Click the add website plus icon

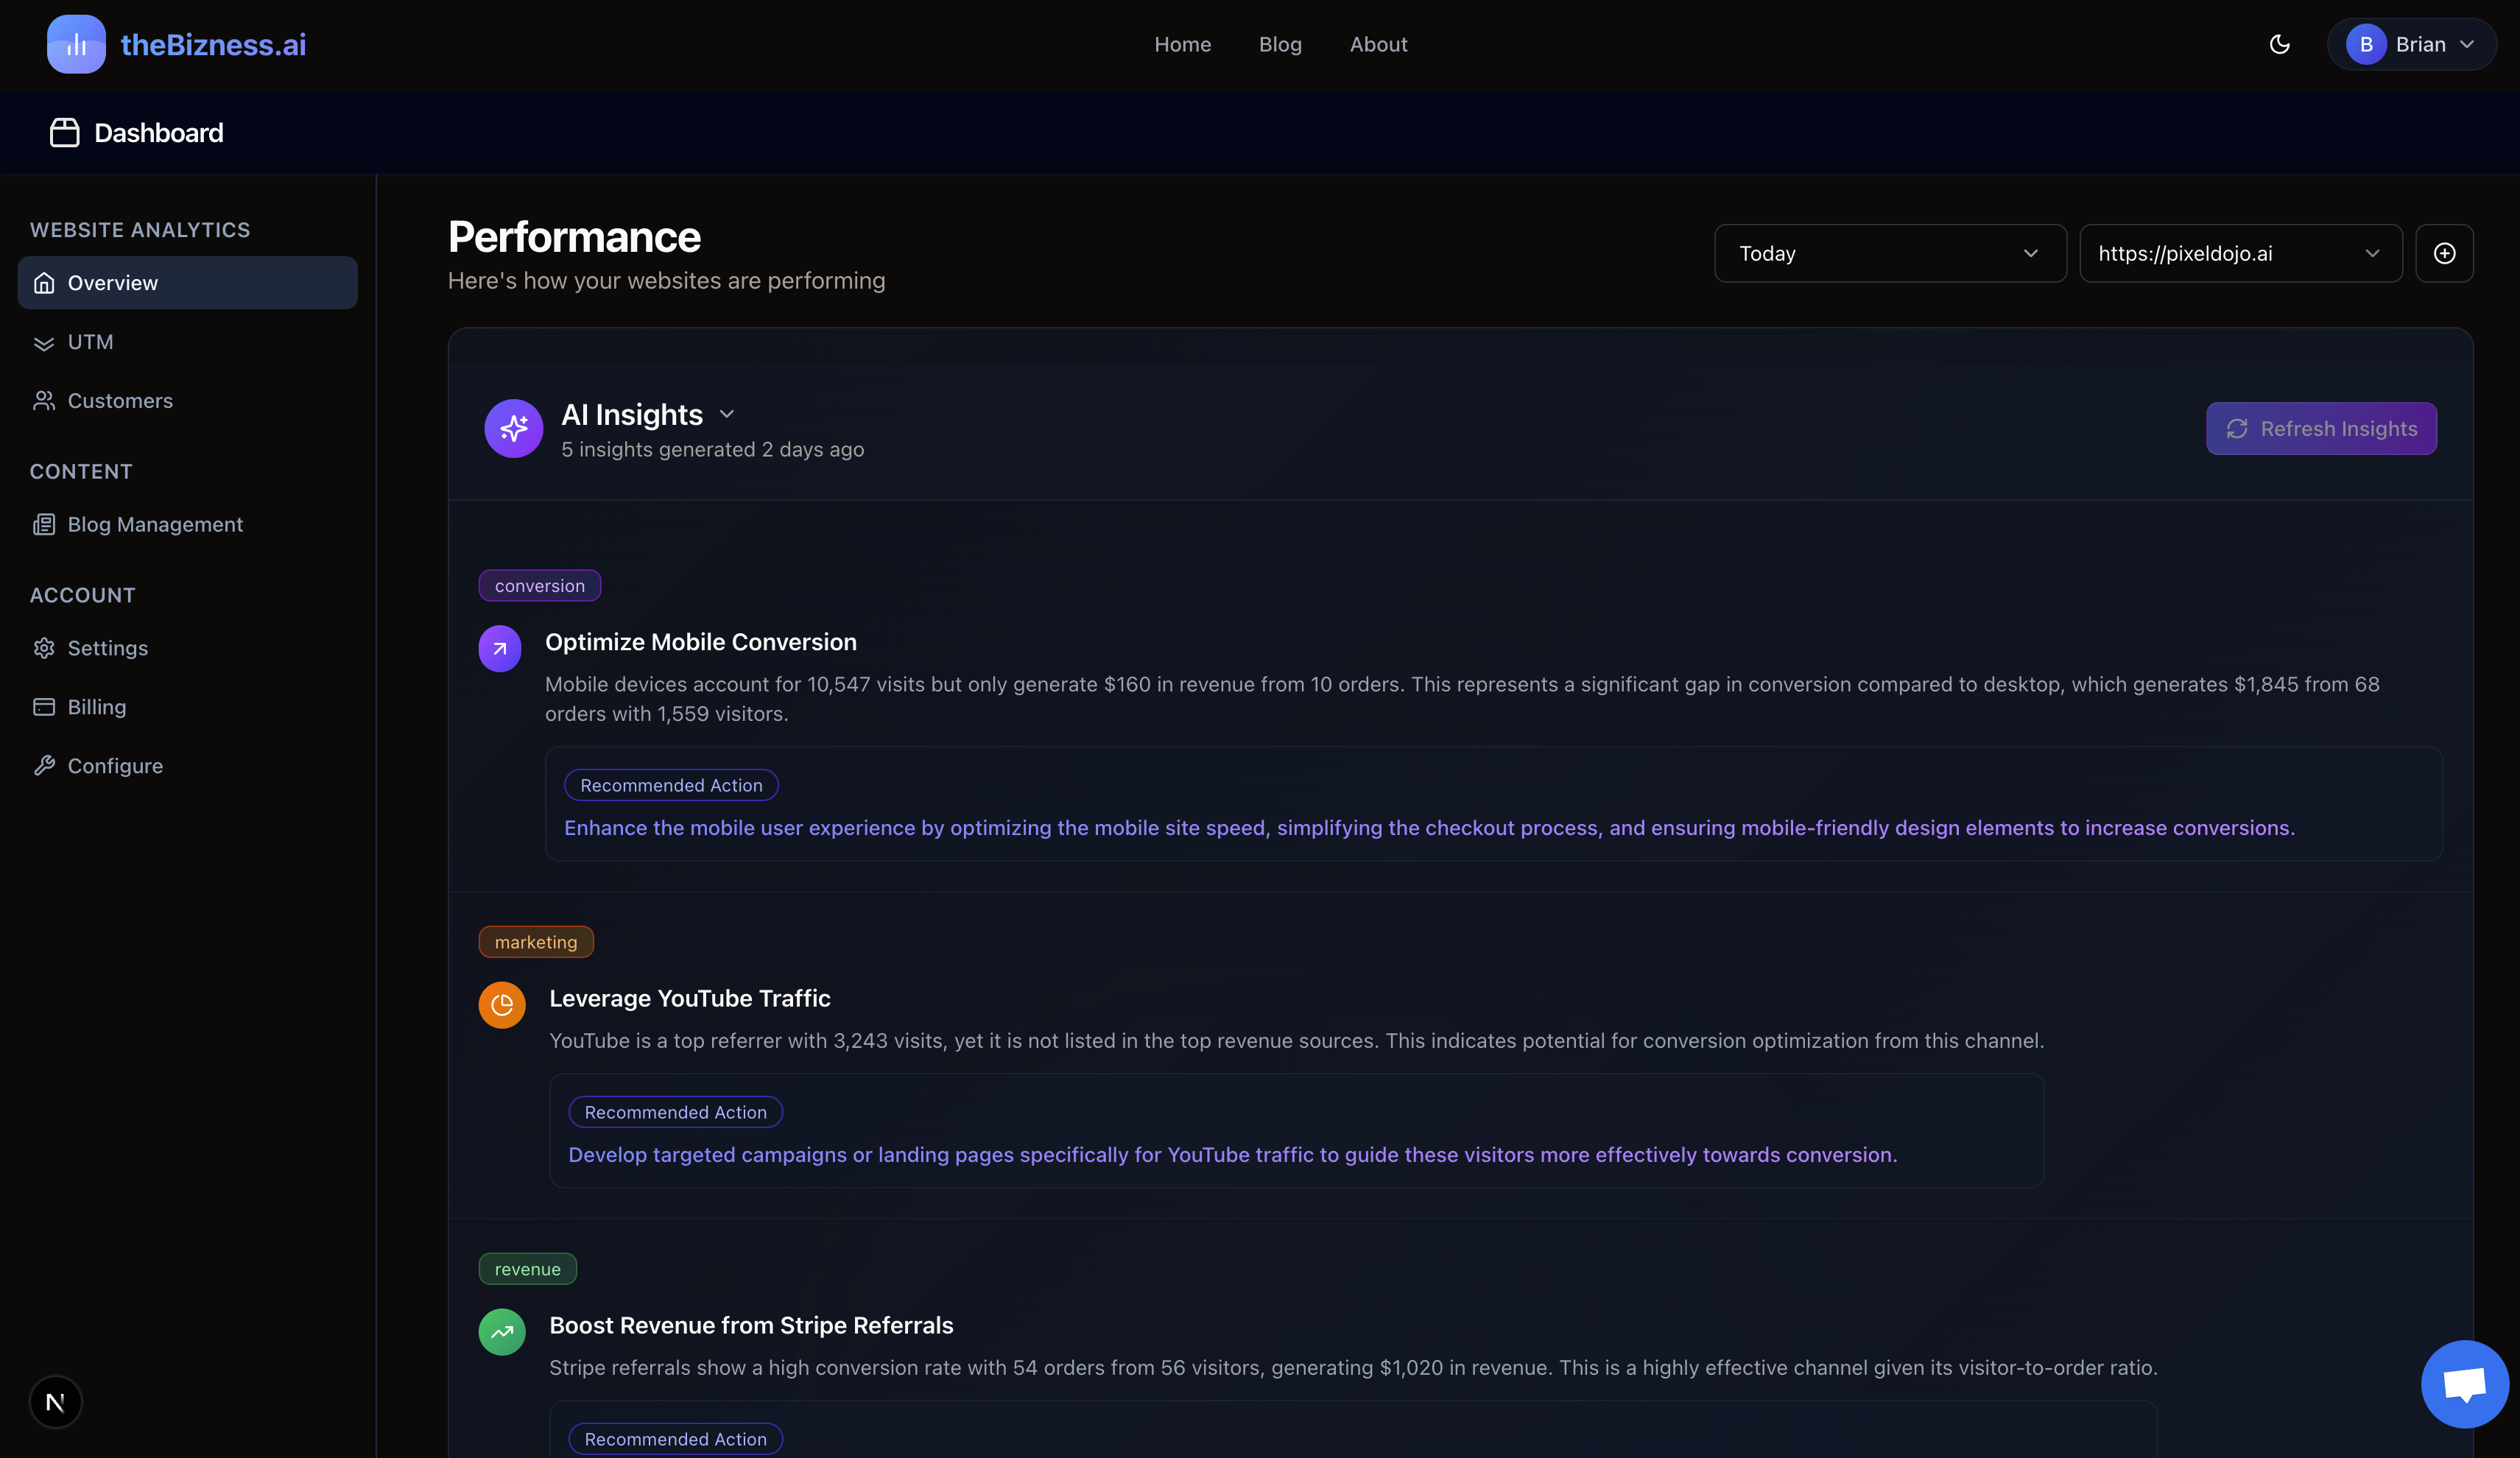coord(2444,254)
